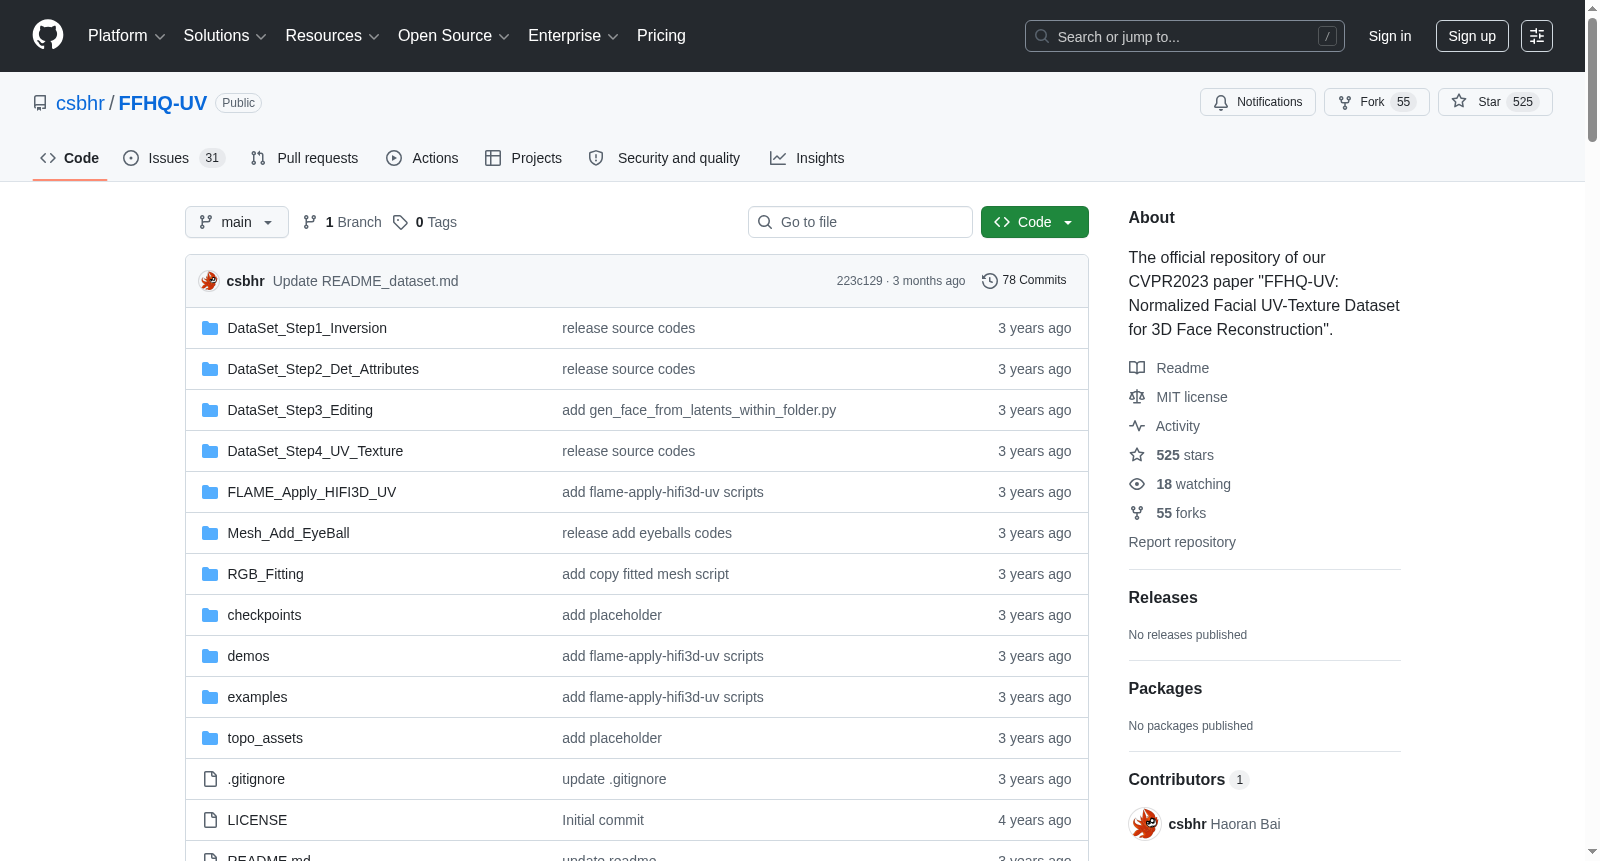
Task: Expand the Resources menu
Action: coord(332,36)
